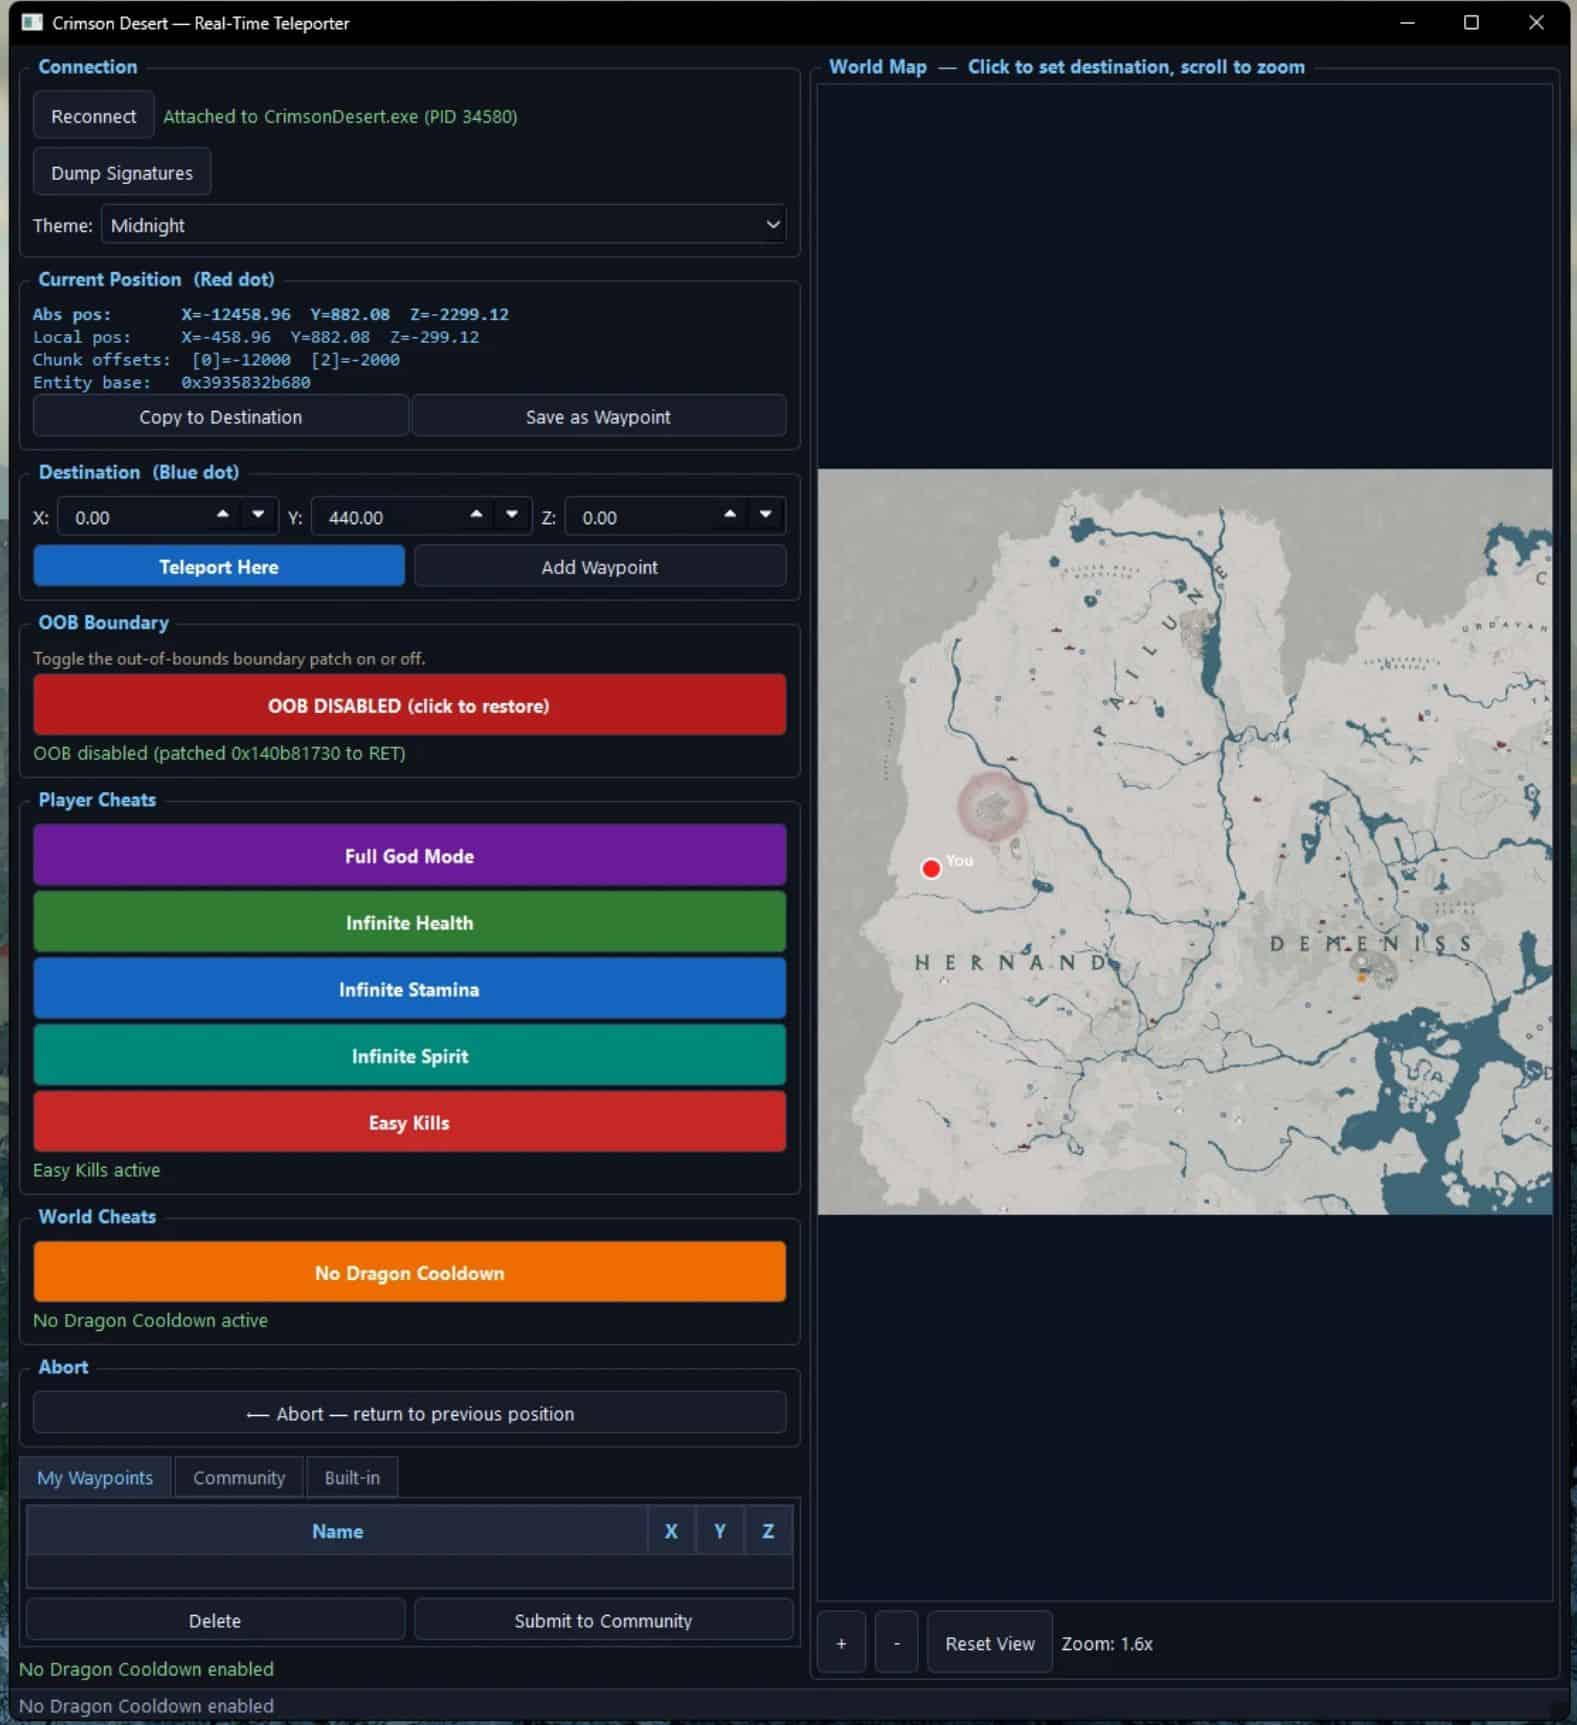The image size is (1577, 1725).
Task: Increase destination X with up arrow
Action: 223,515
